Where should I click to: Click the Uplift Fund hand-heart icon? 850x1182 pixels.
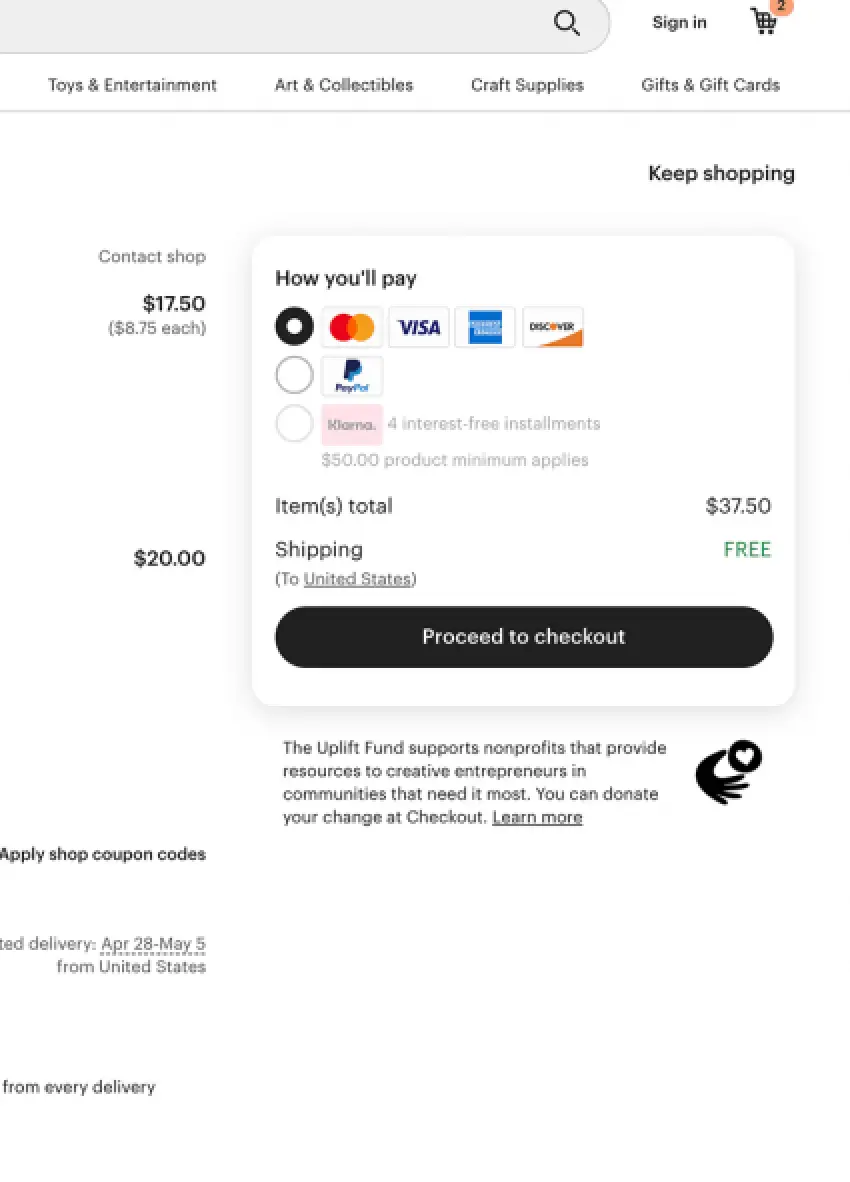coord(729,772)
